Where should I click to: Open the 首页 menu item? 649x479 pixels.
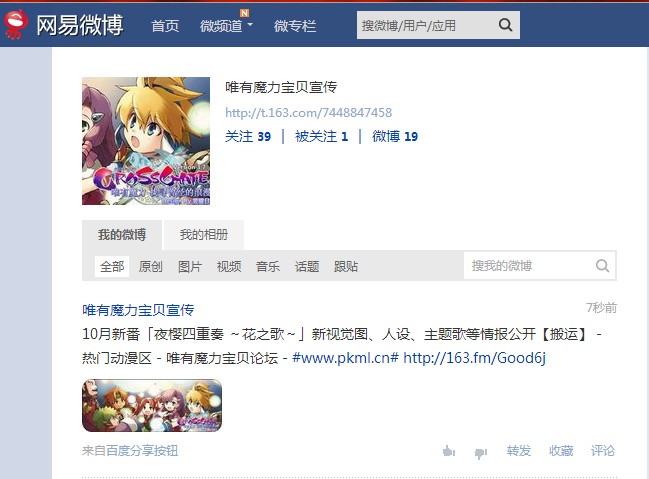(x=165, y=26)
